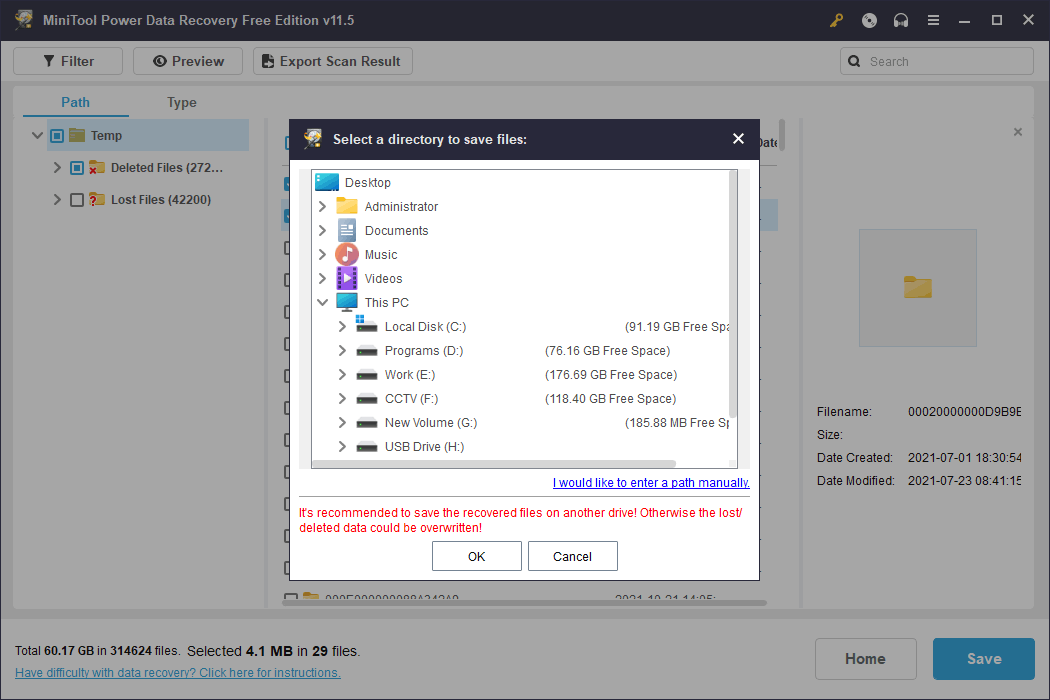Select the This PC monitor icon
Image resolution: width=1050 pixels, height=700 pixels.
tap(347, 302)
